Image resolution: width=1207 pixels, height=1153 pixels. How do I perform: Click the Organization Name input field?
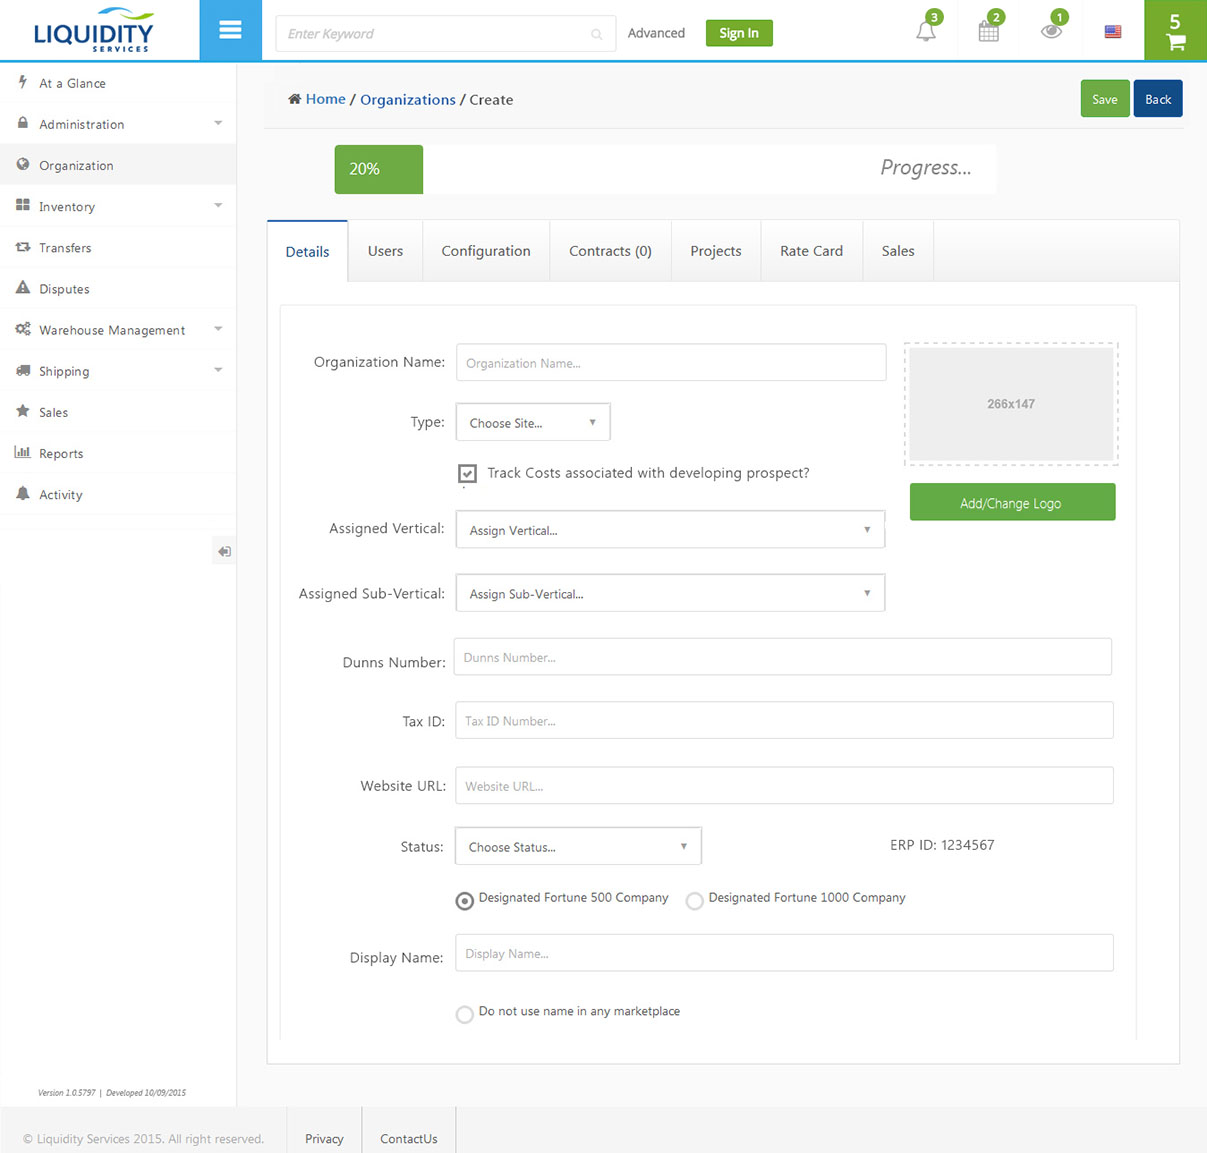[x=670, y=363]
